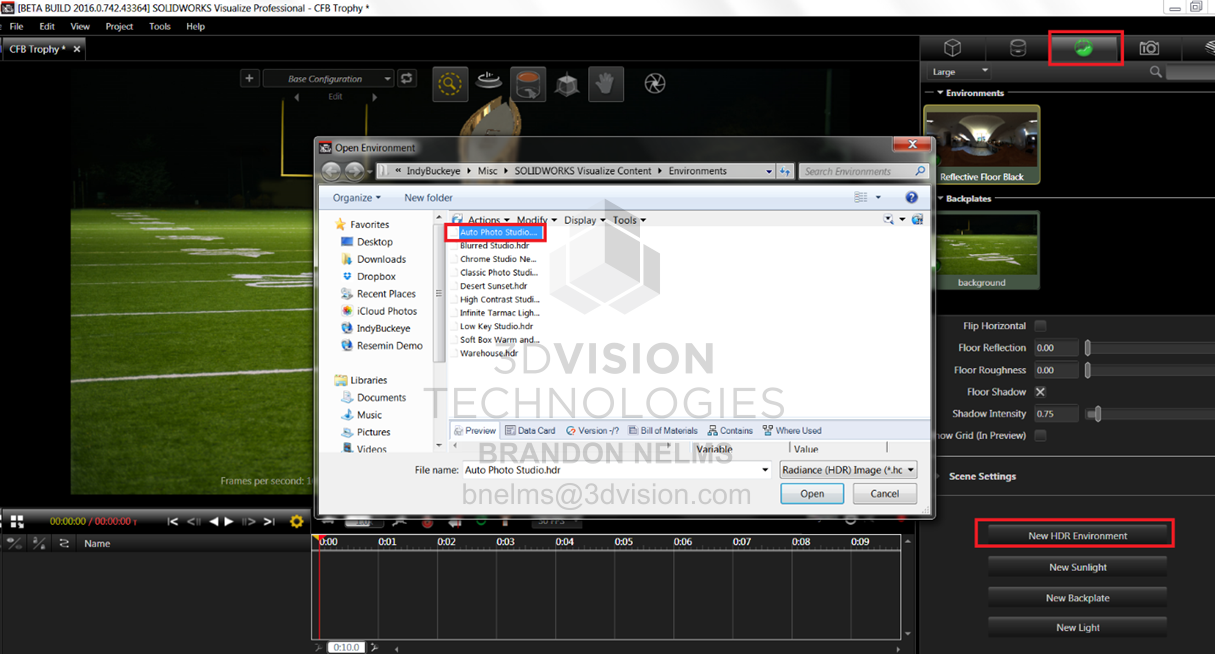Select the magnifier selection tool in viewport toolbar
This screenshot has height=654, width=1215.
click(x=450, y=84)
